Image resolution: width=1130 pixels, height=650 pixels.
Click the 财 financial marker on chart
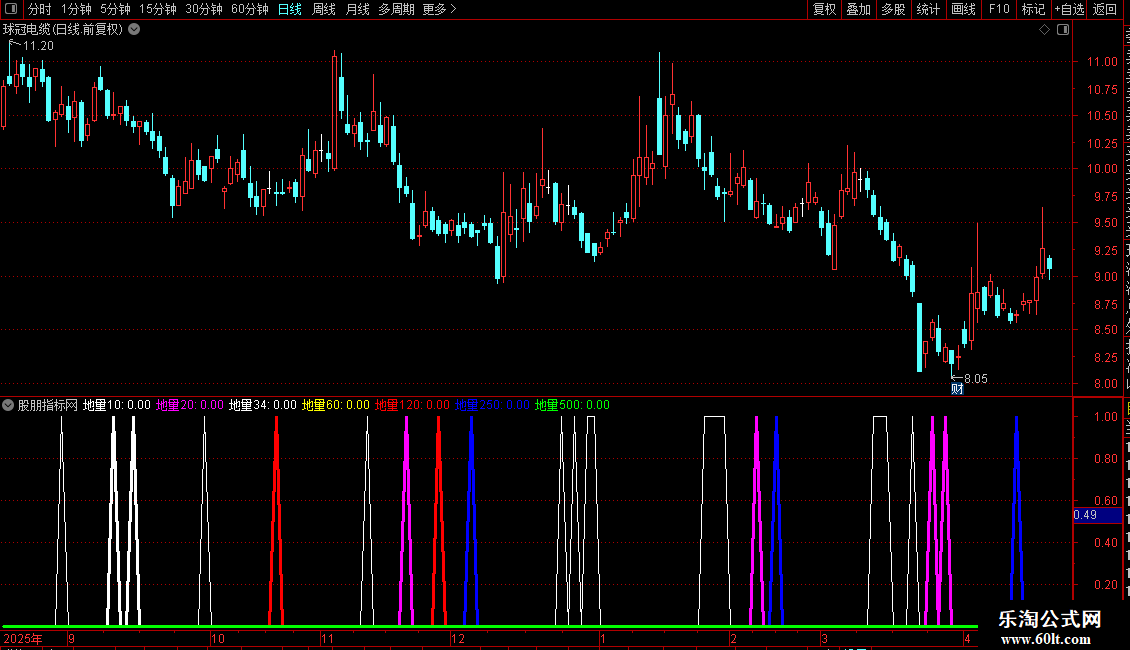pos(957,389)
